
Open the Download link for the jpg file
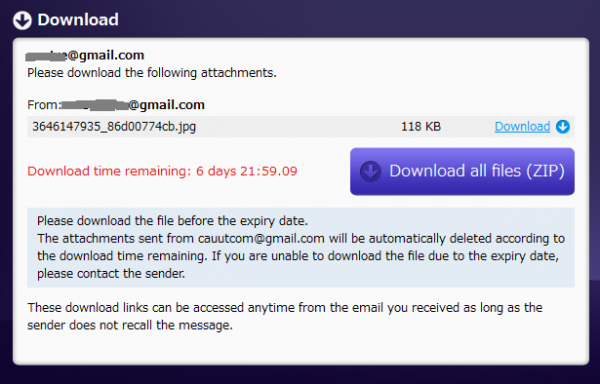tap(522, 127)
